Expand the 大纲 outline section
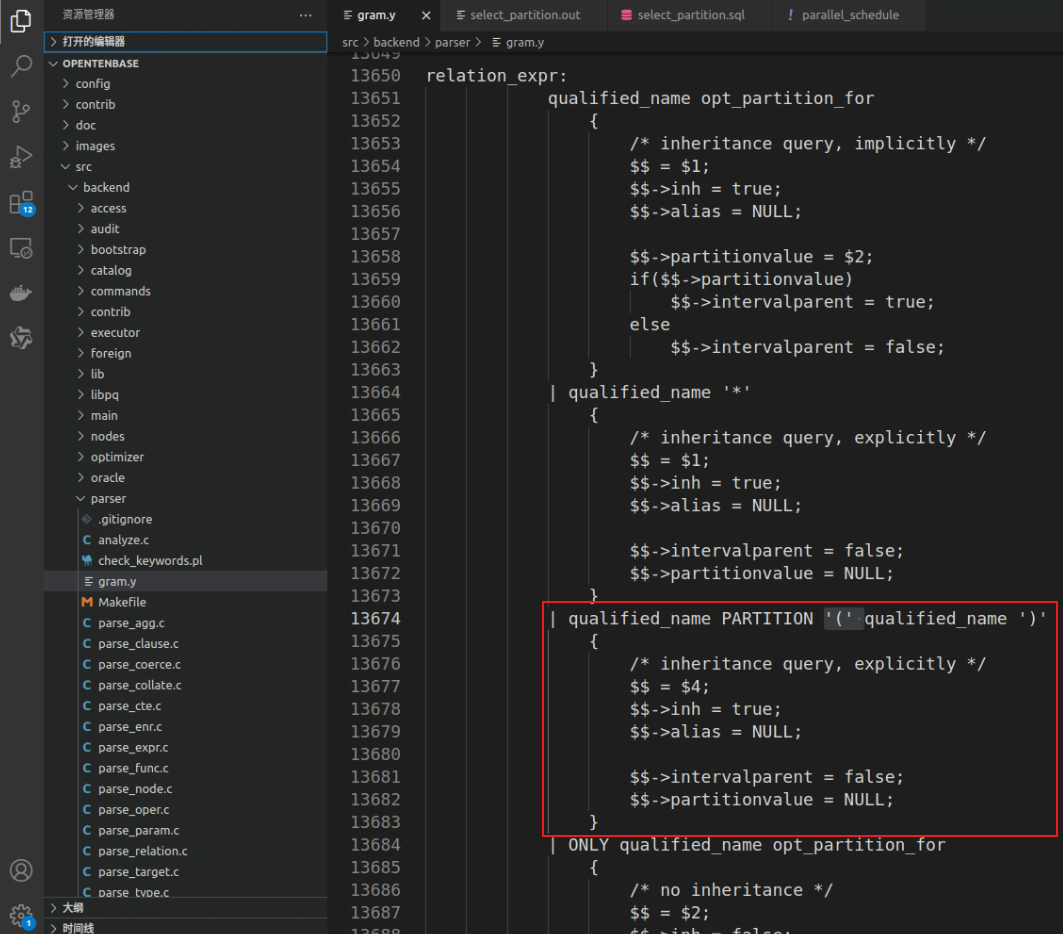This screenshot has height=934, width=1063. 186,908
